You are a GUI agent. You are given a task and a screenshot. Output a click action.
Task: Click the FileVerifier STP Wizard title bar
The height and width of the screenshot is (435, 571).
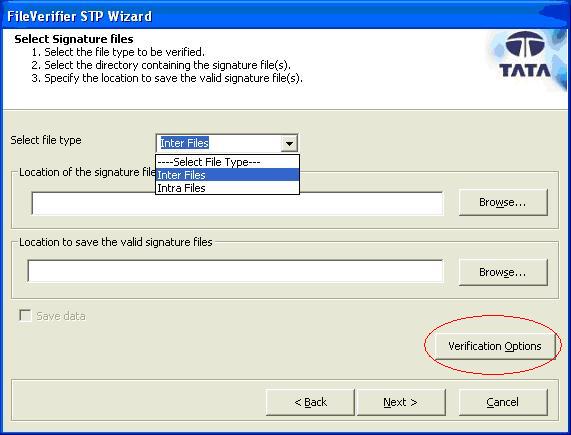pyautogui.click(x=286, y=16)
